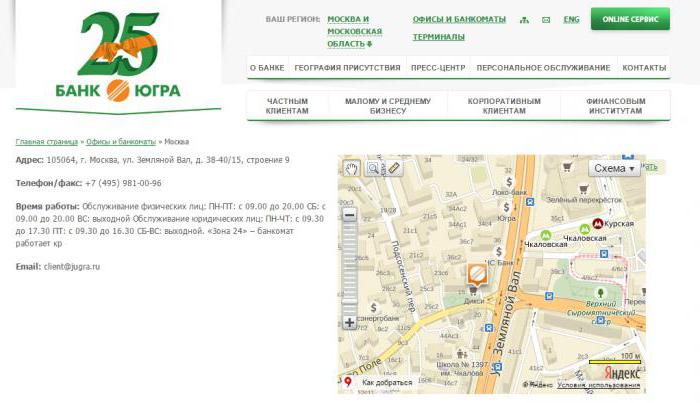700x403 pixels.
Task: Open the ПРЕСС-ЦЕНТР menu
Action: pyautogui.click(x=438, y=68)
